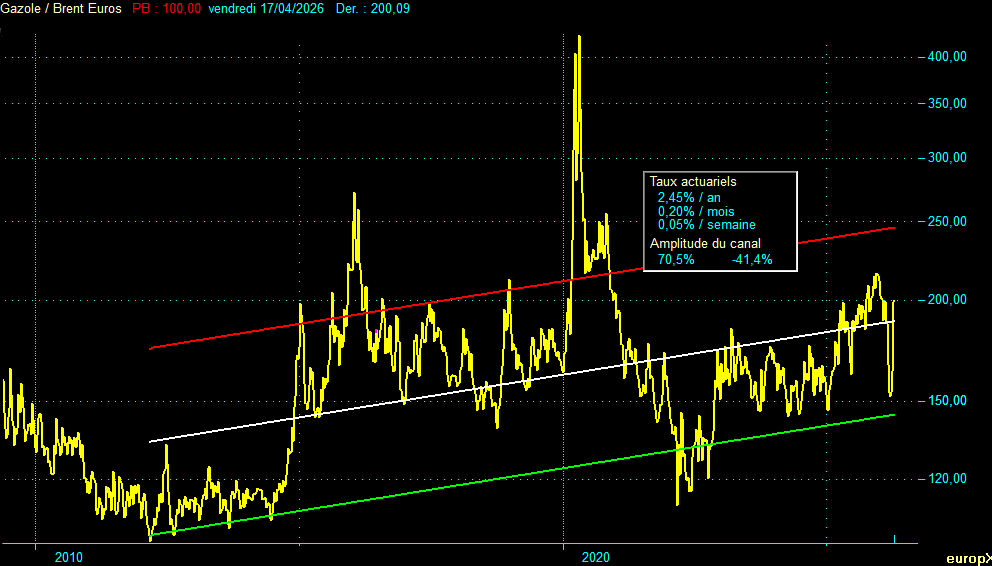This screenshot has height=566, width=992.
Task: Click the 'Amplitude du canal' label
Action: tap(705, 244)
